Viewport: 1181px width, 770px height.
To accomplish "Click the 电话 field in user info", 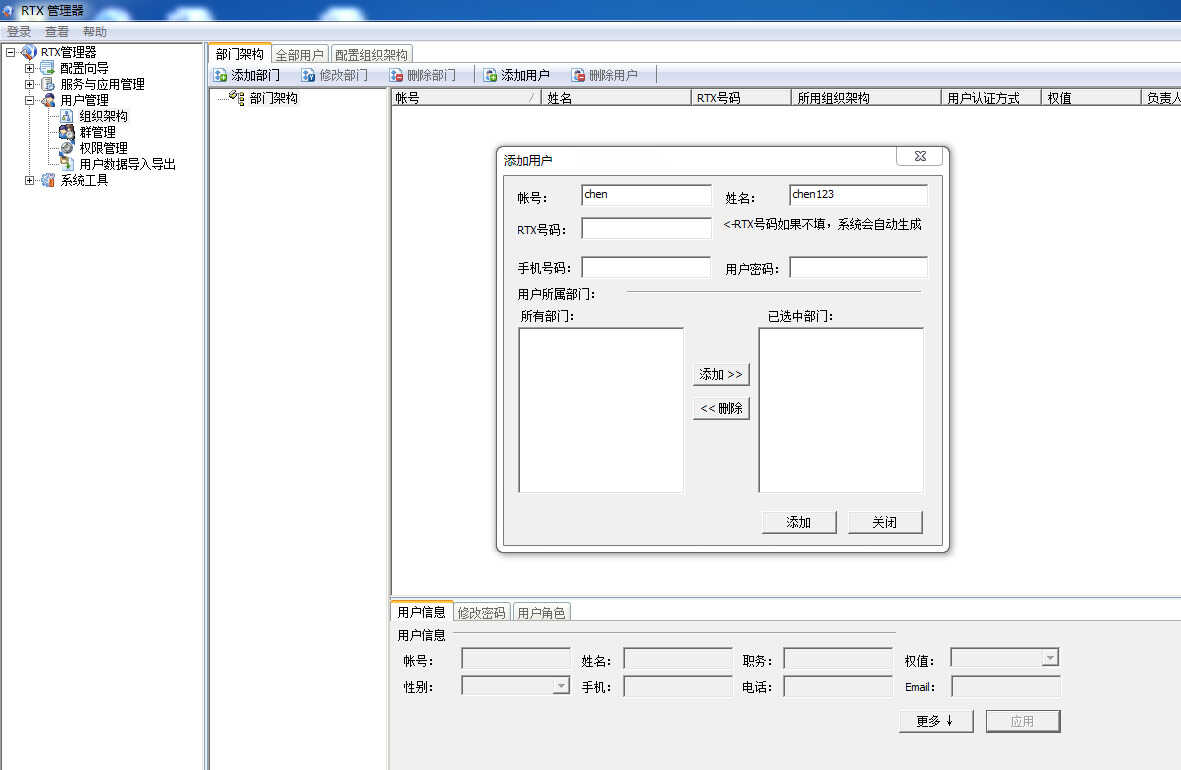I will [x=838, y=686].
